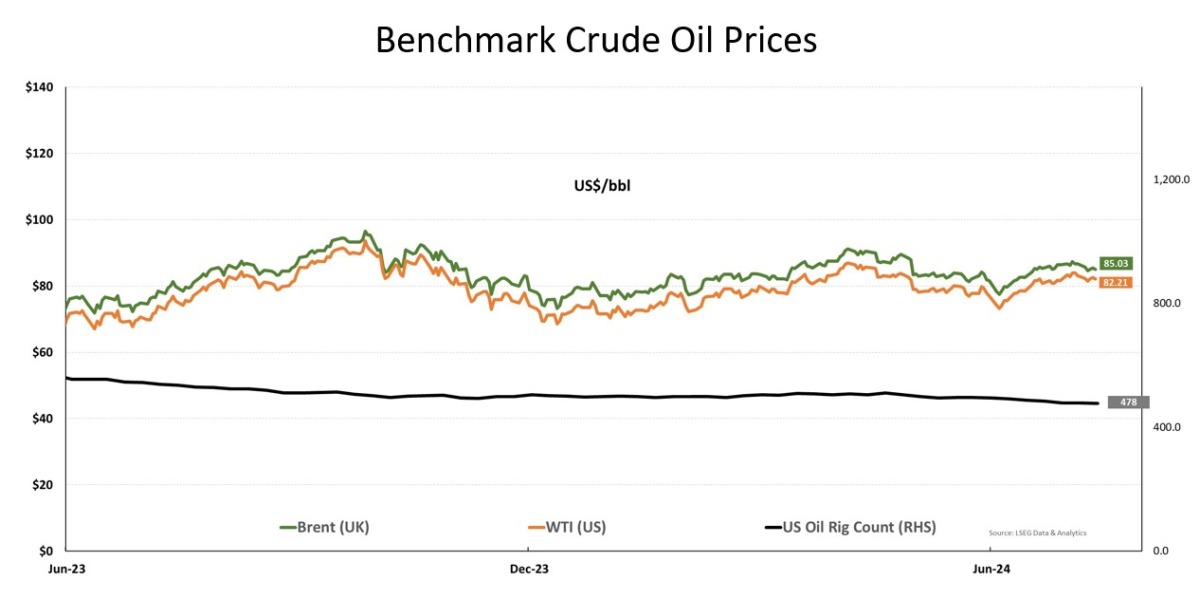Click the Jun-23 x-axis label

point(67,569)
